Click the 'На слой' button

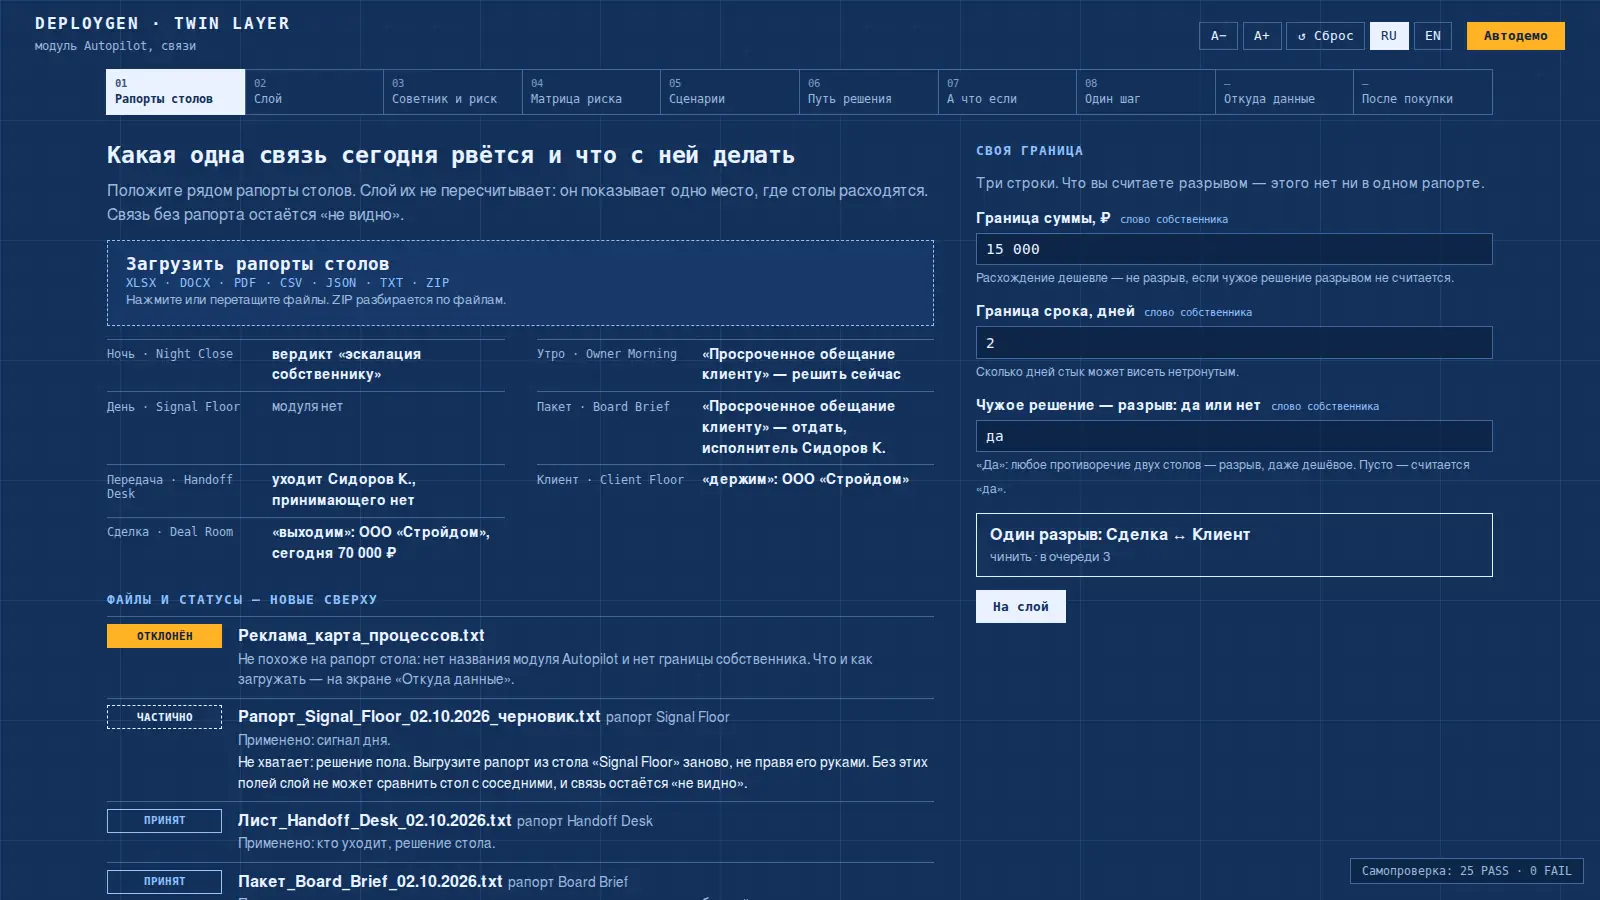pos(1021,607)
